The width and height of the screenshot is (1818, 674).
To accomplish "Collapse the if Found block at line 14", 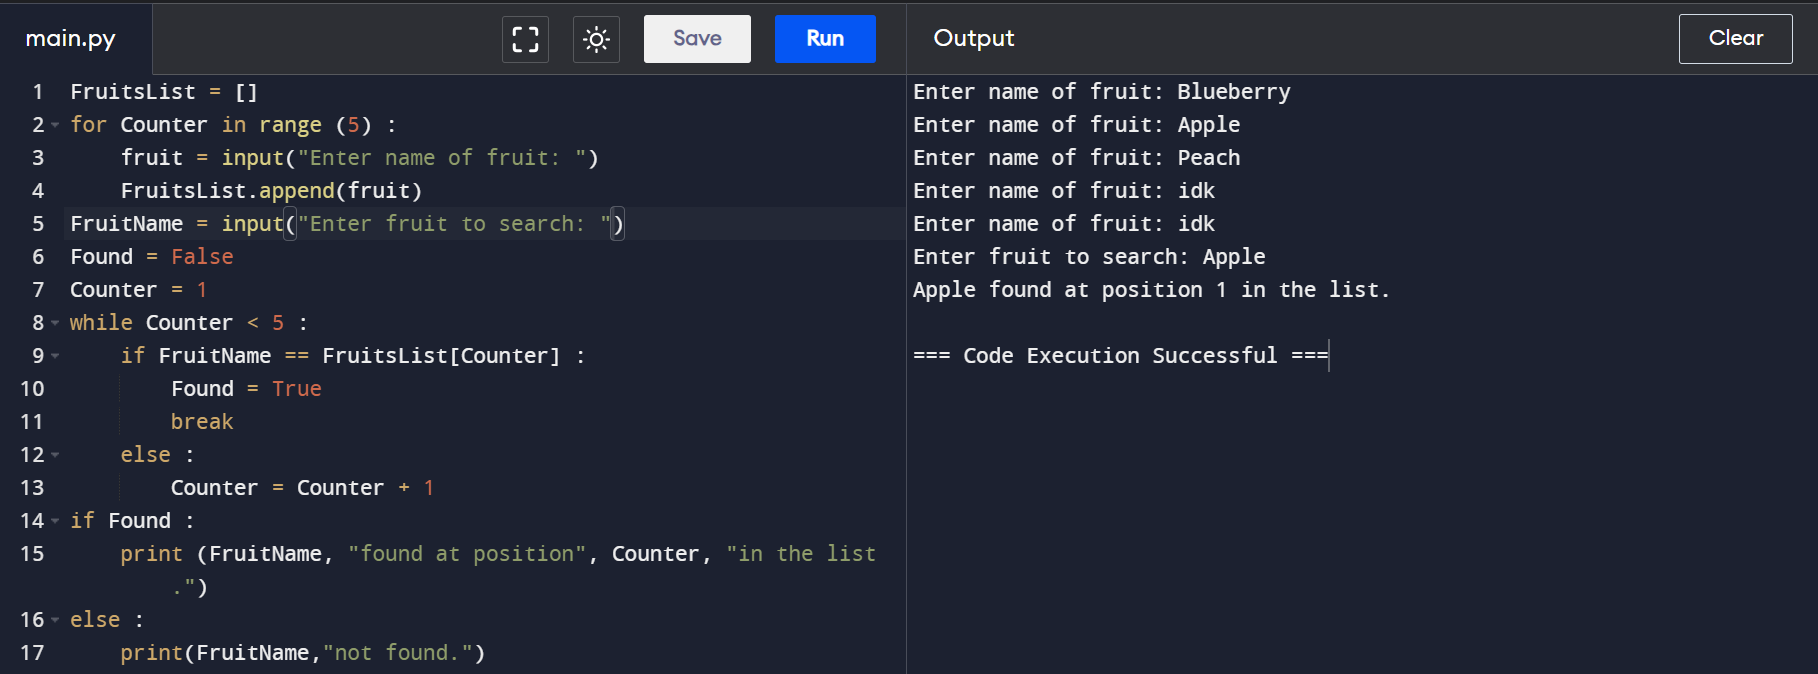I will click(55, 521).
